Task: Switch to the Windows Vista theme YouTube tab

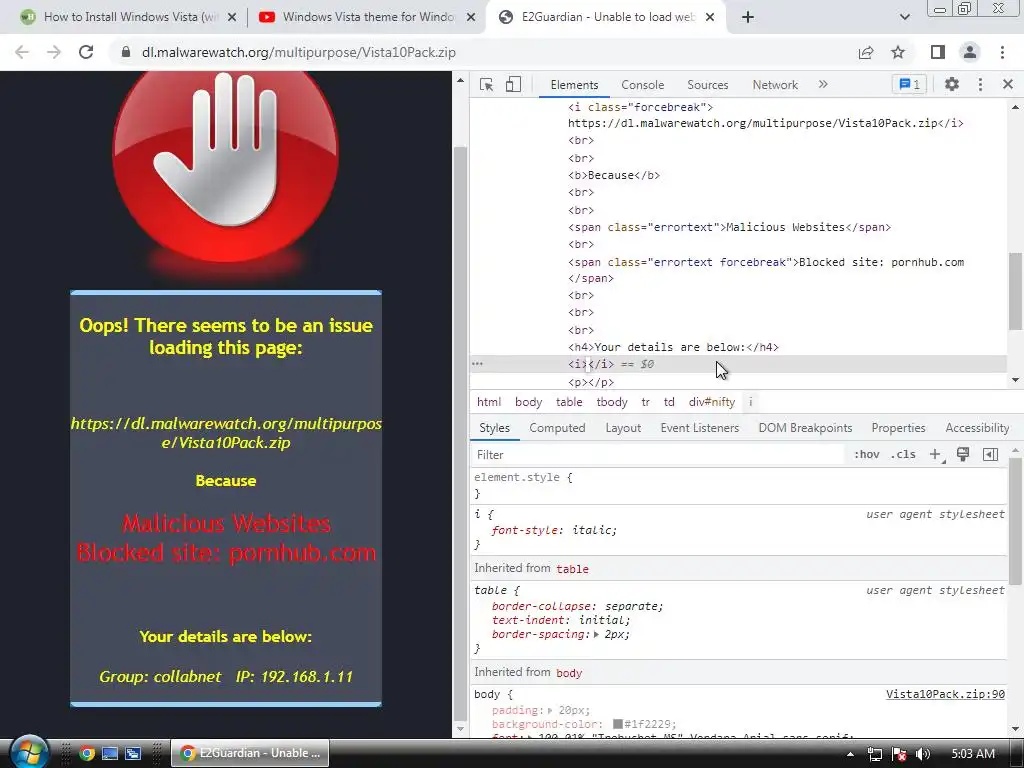Action: coord(366,17)
